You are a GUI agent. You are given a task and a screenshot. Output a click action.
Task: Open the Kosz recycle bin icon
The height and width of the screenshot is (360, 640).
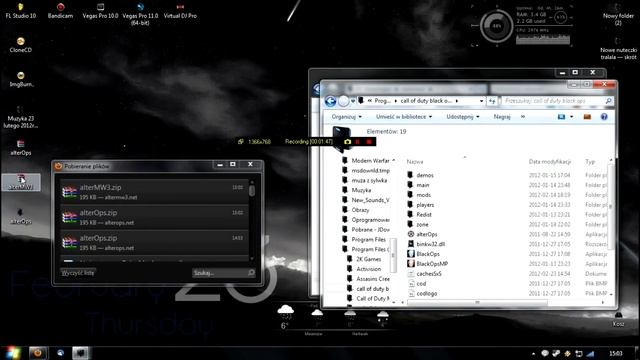coord(618,319)
